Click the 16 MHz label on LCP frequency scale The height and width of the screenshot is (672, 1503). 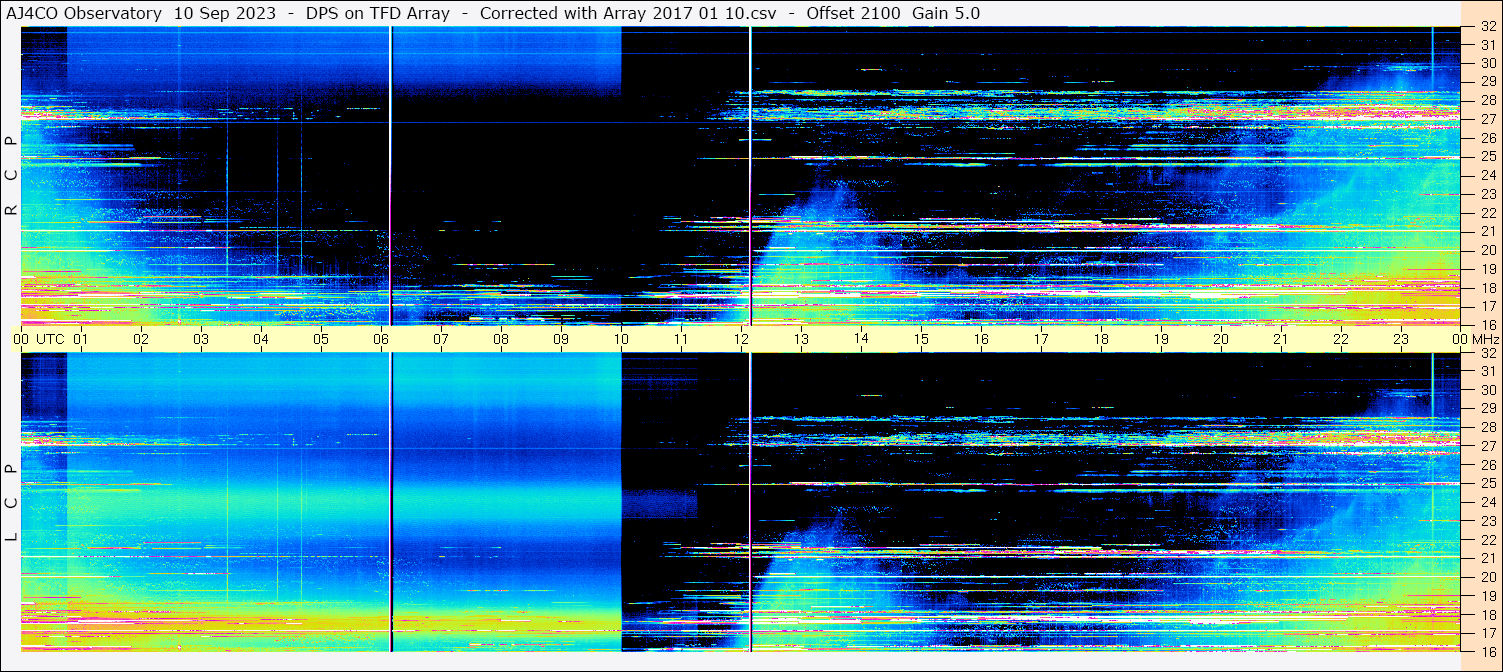pos(1487,651)
